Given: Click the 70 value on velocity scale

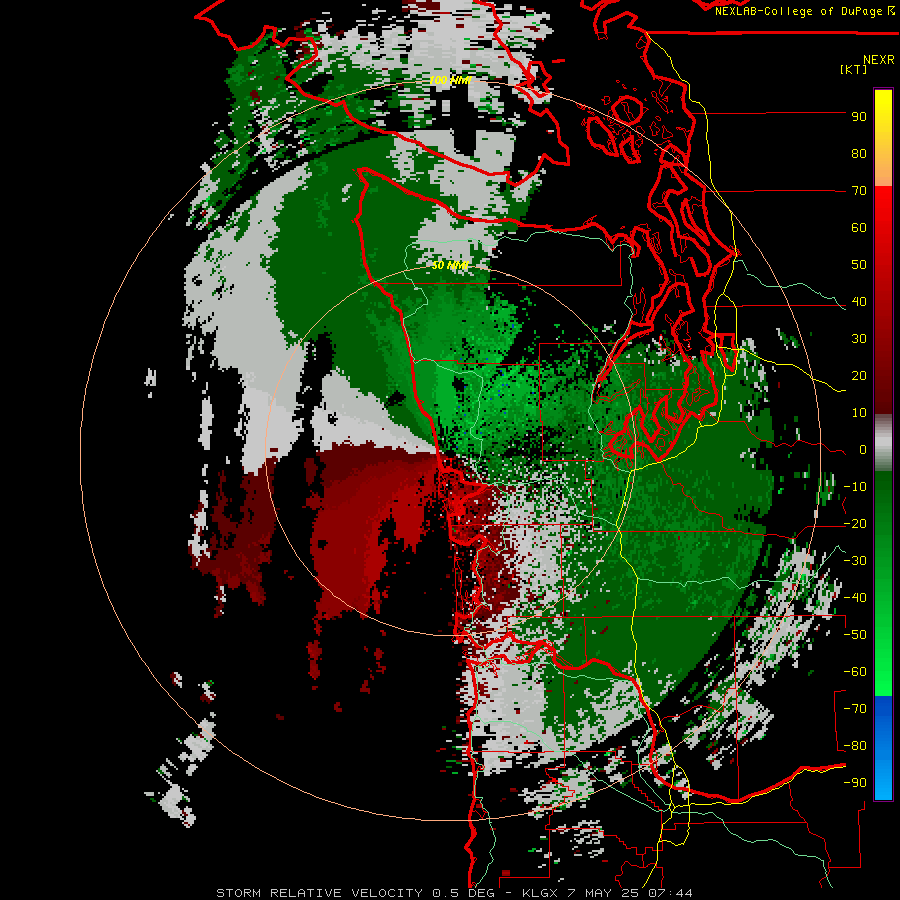Looking at the screenshot, I should [859, 191].
